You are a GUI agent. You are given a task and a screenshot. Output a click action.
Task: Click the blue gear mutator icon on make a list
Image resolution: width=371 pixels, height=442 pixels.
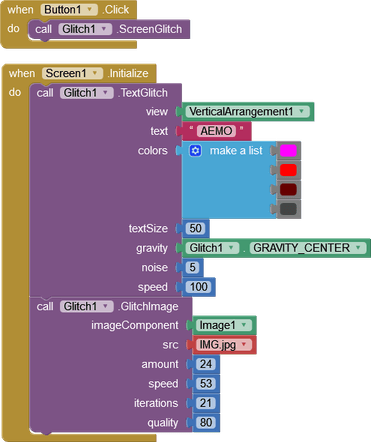pyautogui.click(x=195, y=151)
